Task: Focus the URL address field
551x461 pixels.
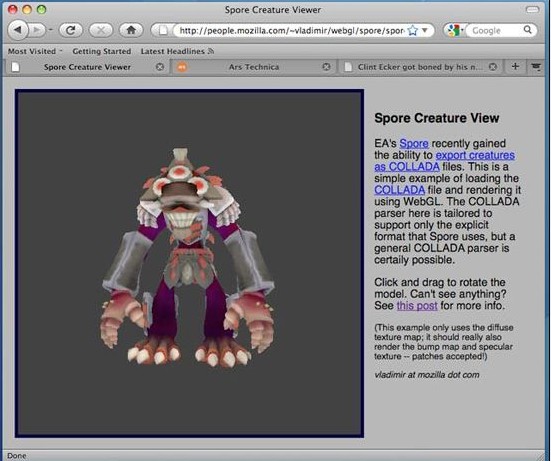Action: (x=292, y=31)
